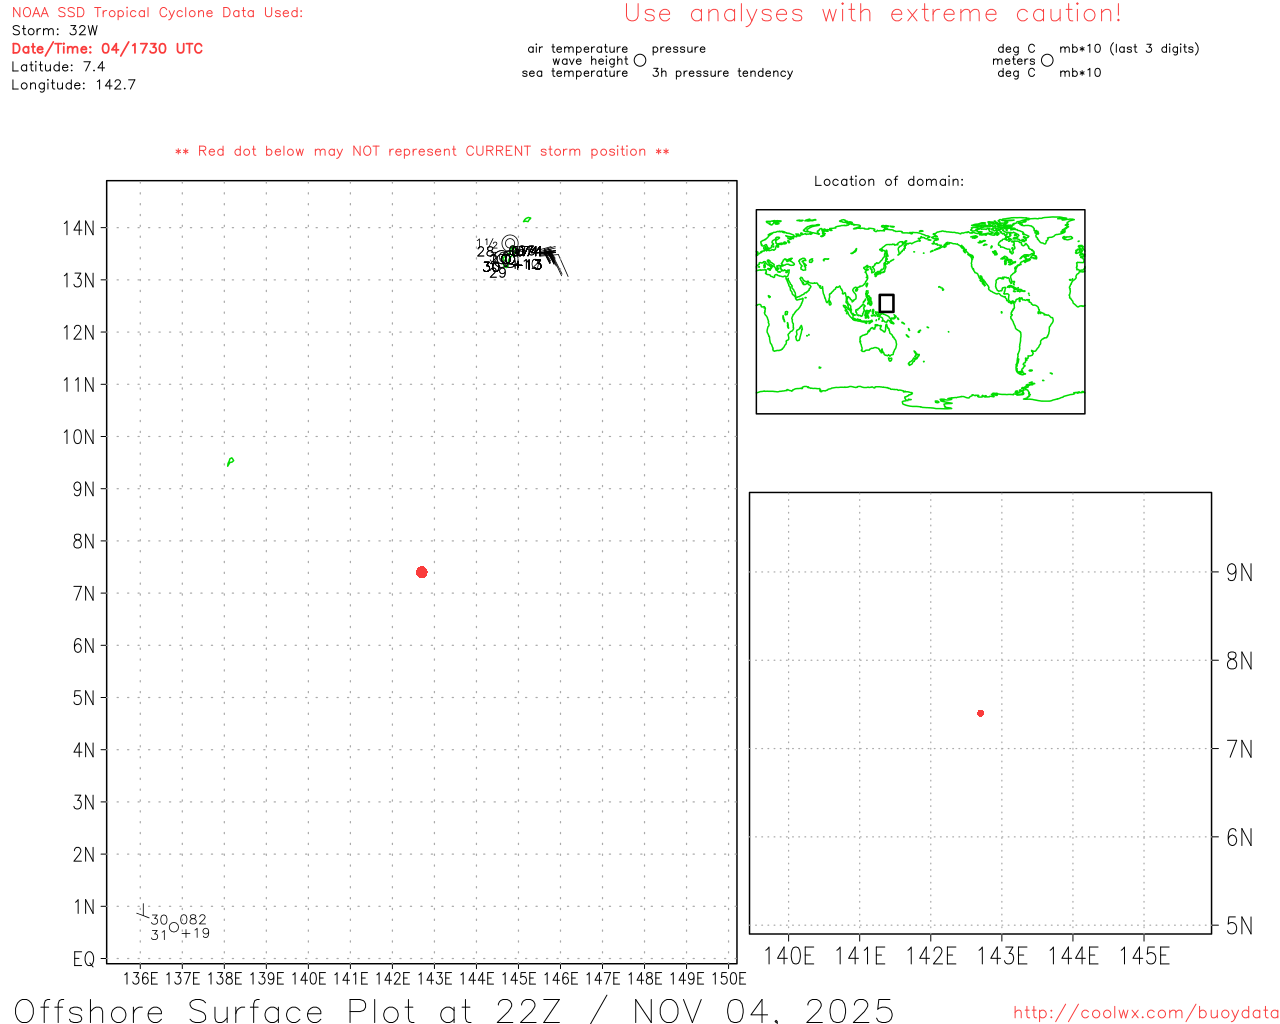Click the green island outline near 9N 138E
This screenshot has height=1024, width=1280.
(230, 462)
